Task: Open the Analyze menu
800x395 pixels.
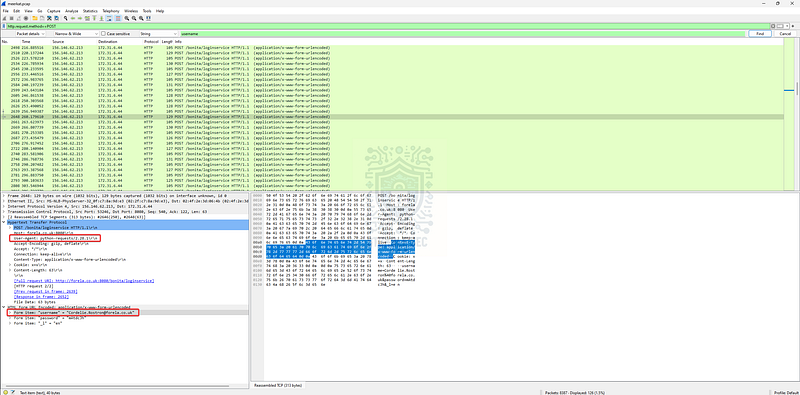Action: pyautogui.click(x=72, y=11)
